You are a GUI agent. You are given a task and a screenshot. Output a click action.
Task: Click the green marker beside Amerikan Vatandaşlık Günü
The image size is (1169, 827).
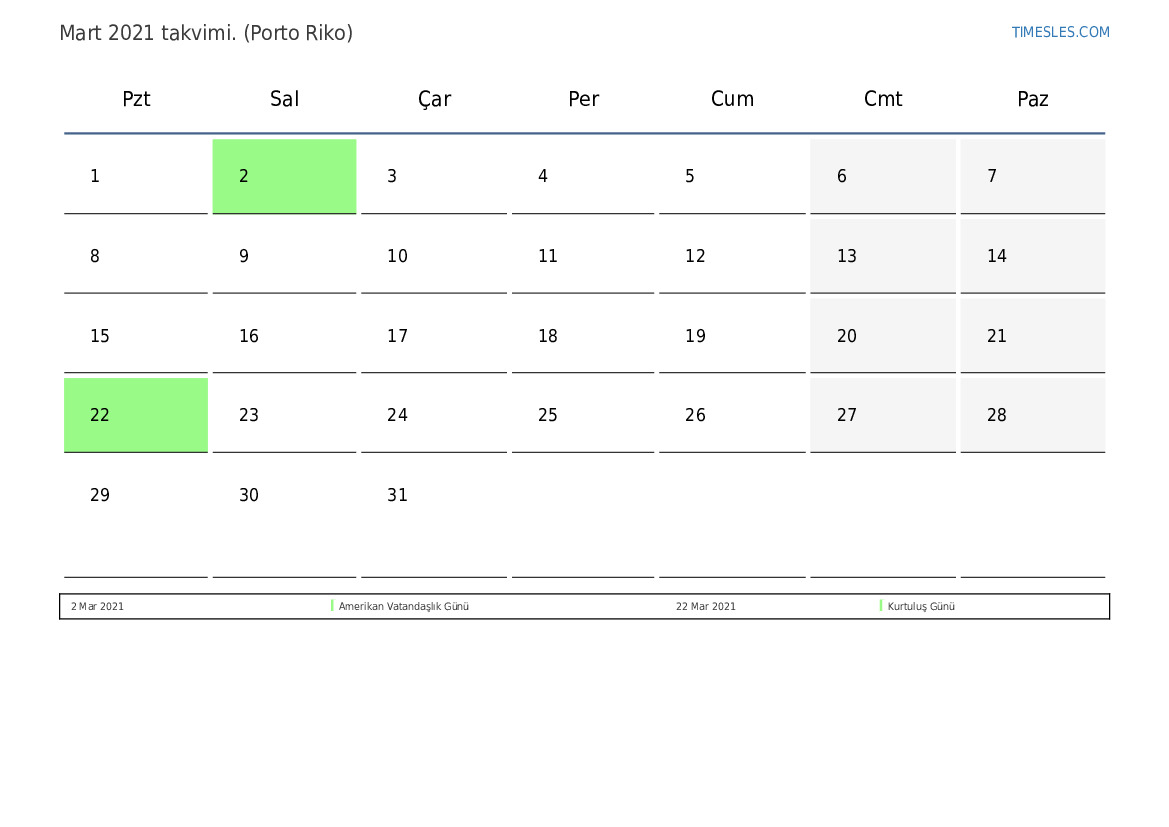[332, 606]
